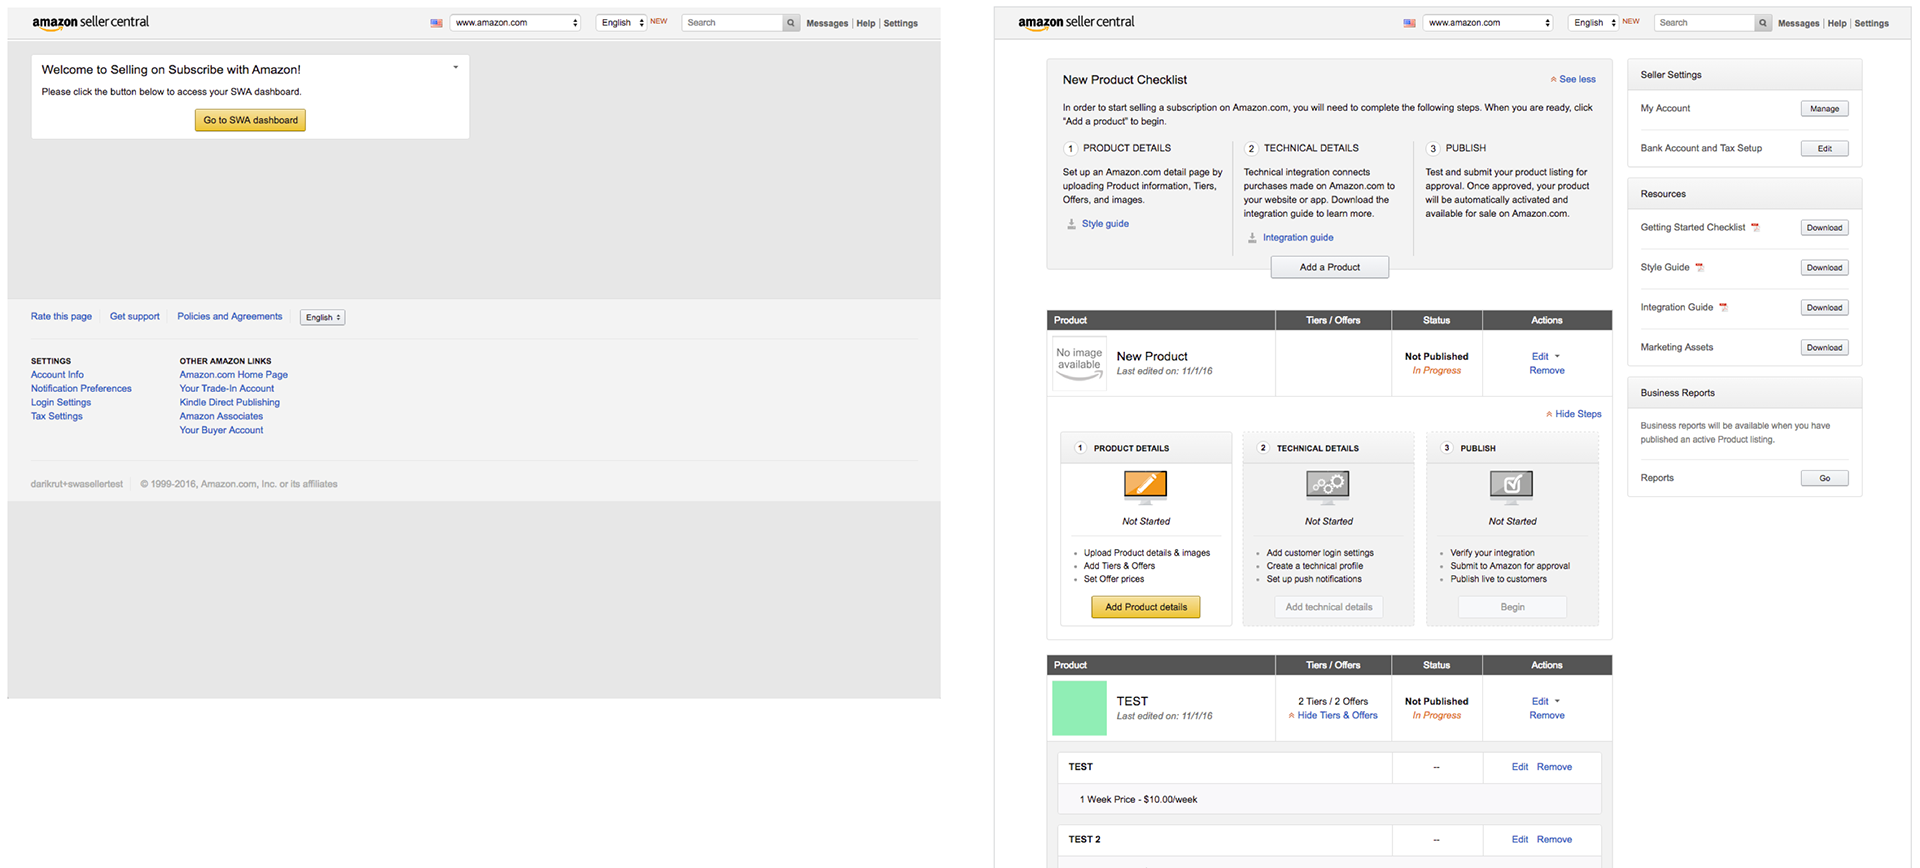Image resolution: width=1920 pixels, height=868 pixels.
Task: Click the PDF icon next to Getting Started Checklist
Action: click(x=1755, y=228)
